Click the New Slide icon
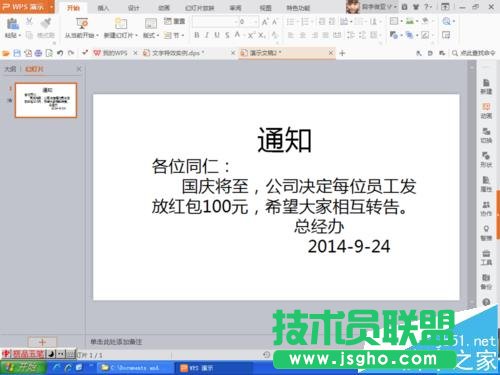500x375 pixels. [x=121, y=23]
